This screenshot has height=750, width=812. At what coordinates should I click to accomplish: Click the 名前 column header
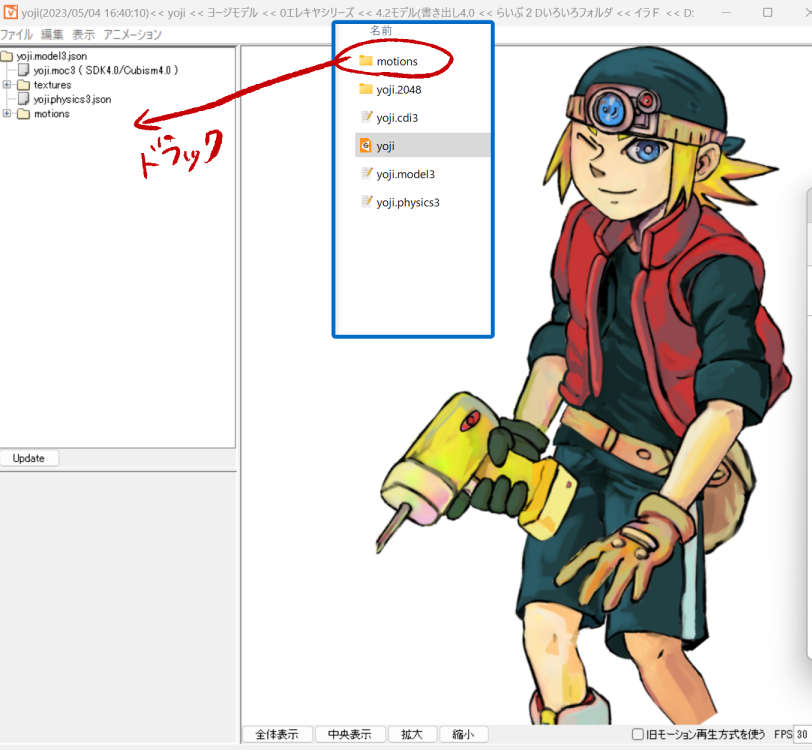click(x=381, y=31)
